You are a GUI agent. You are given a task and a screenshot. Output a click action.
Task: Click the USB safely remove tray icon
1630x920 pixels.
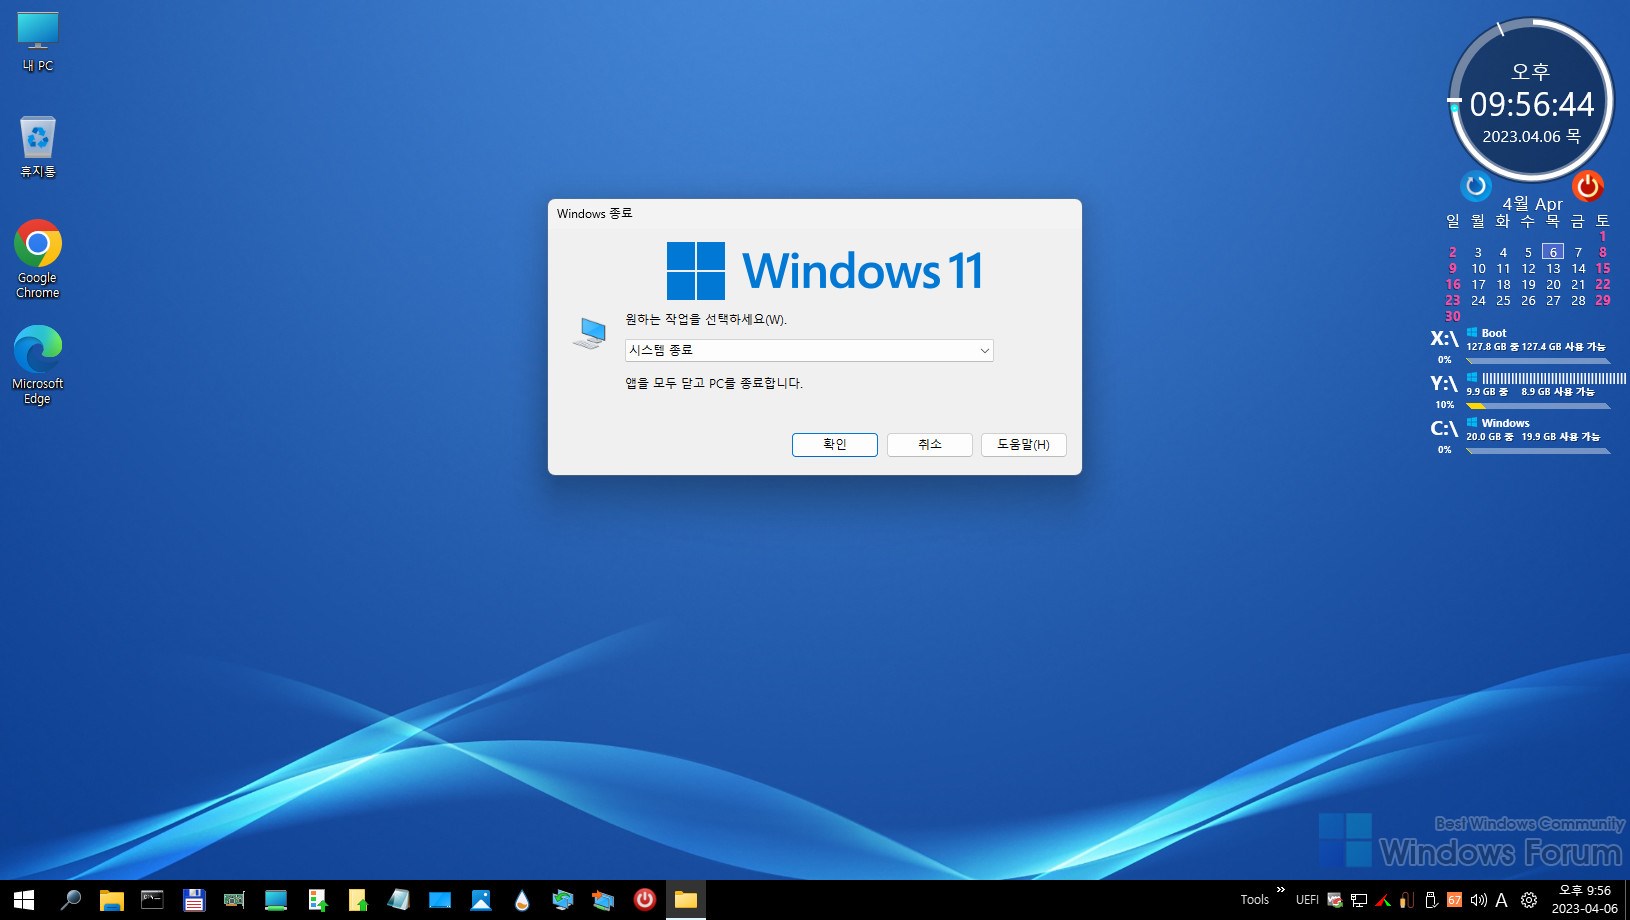click(1431, 900)
